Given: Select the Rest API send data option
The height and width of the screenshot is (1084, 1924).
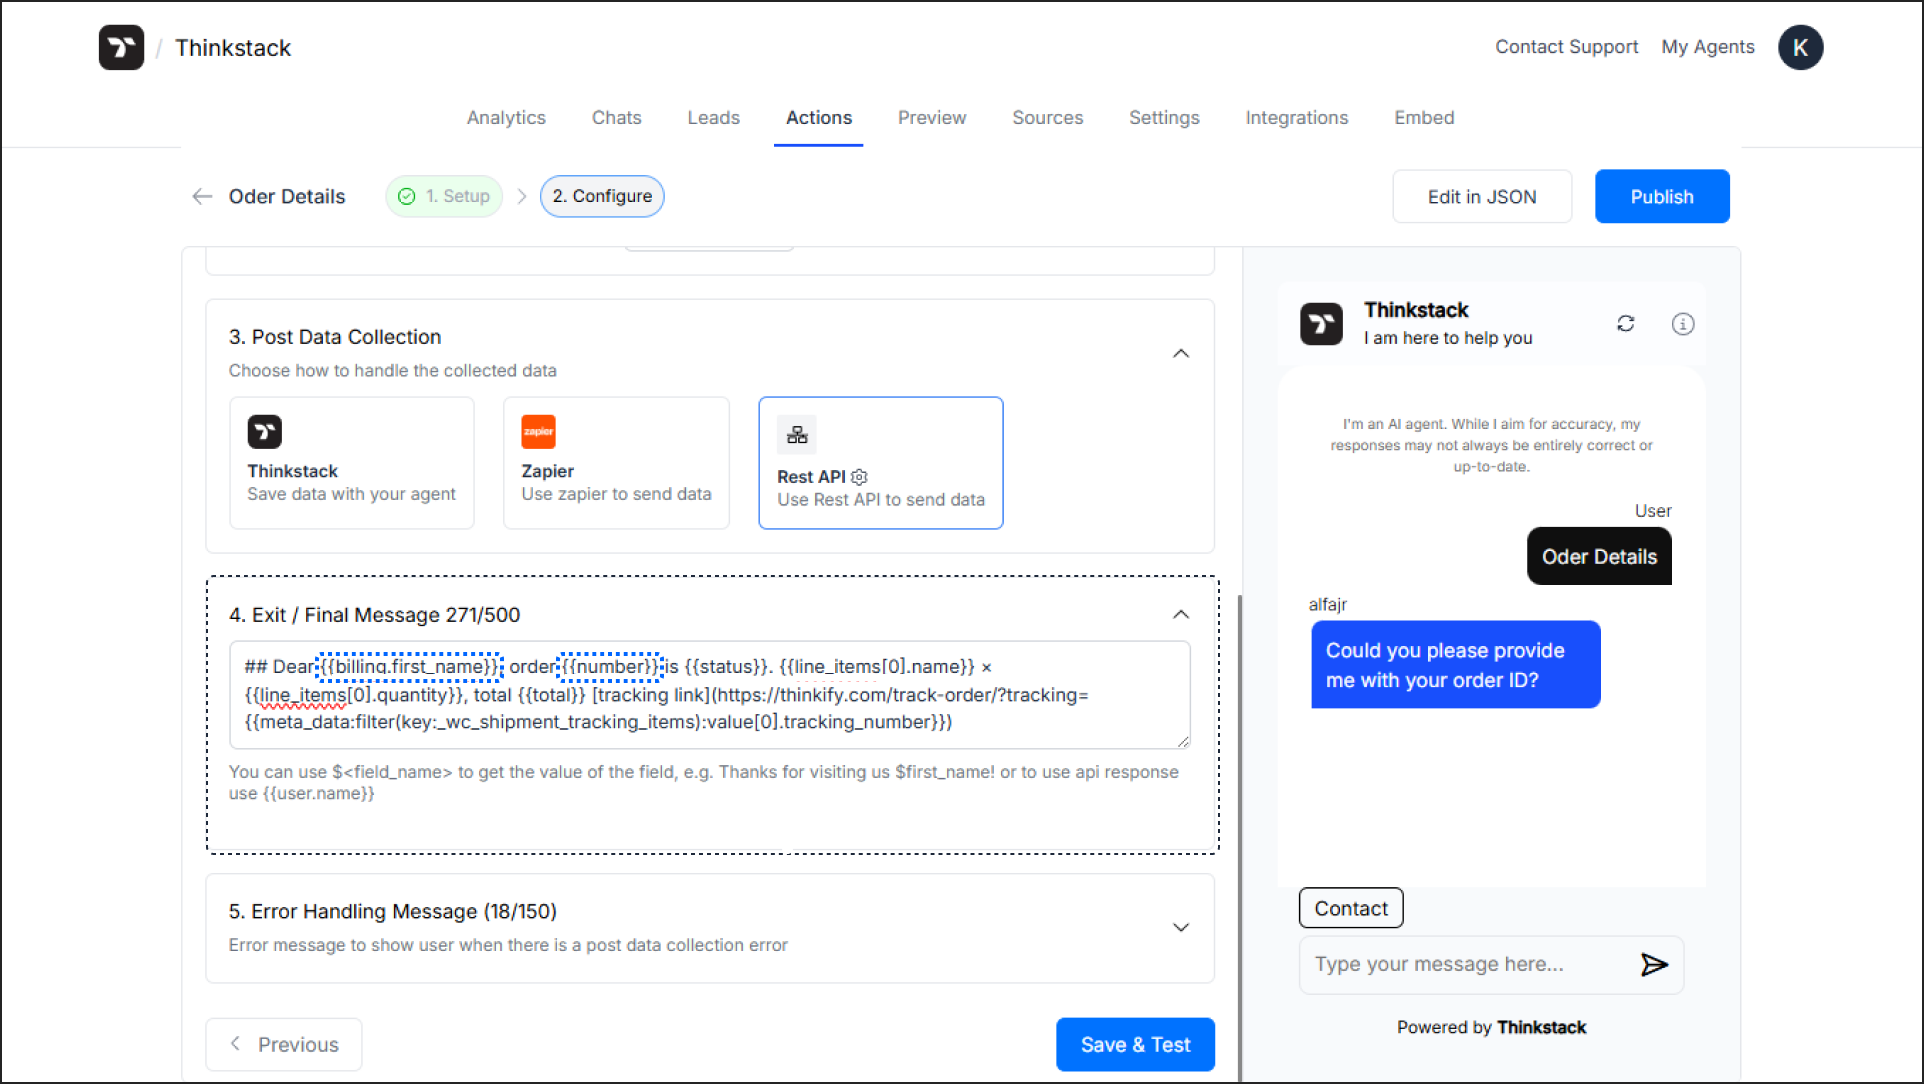Looking at the screenshot, I should point(880,462).
